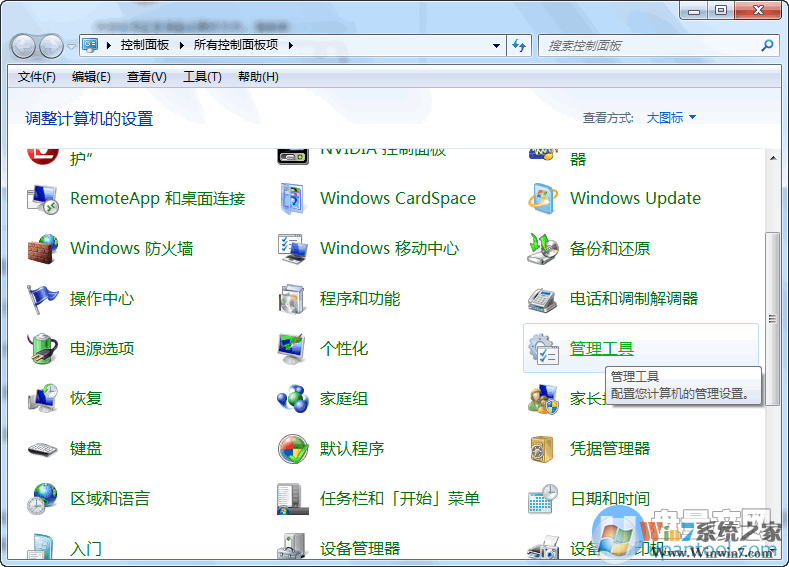Viewport: 789px width, 567px height.
Task: Open the 个性化 personalization icon
Action: (x=292, y=348)
